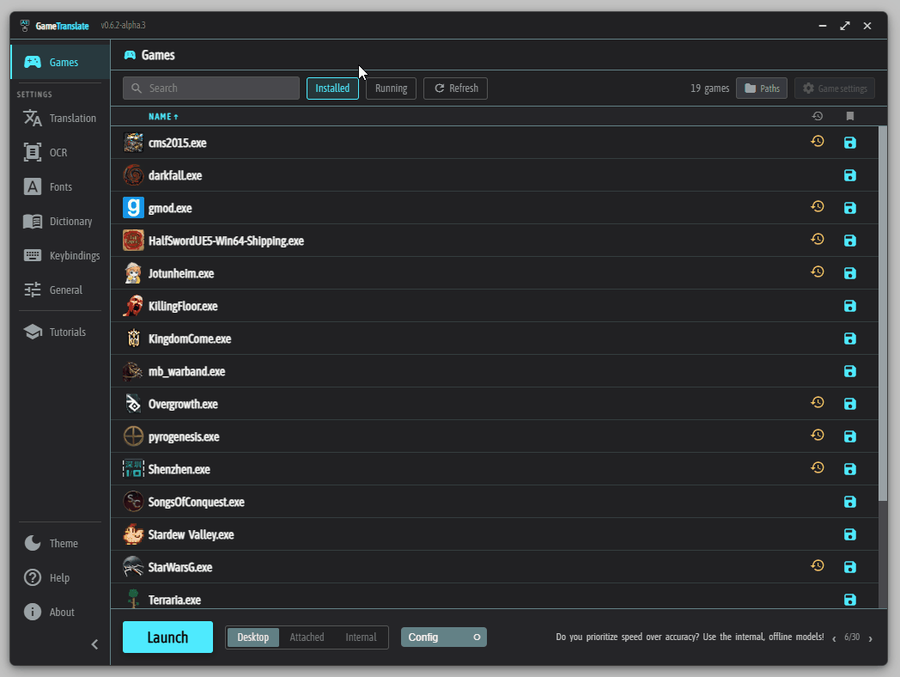The width and height of the screenshot is (900, 677).
Task: Show next tip with right chevron
Action: point(870,639)
